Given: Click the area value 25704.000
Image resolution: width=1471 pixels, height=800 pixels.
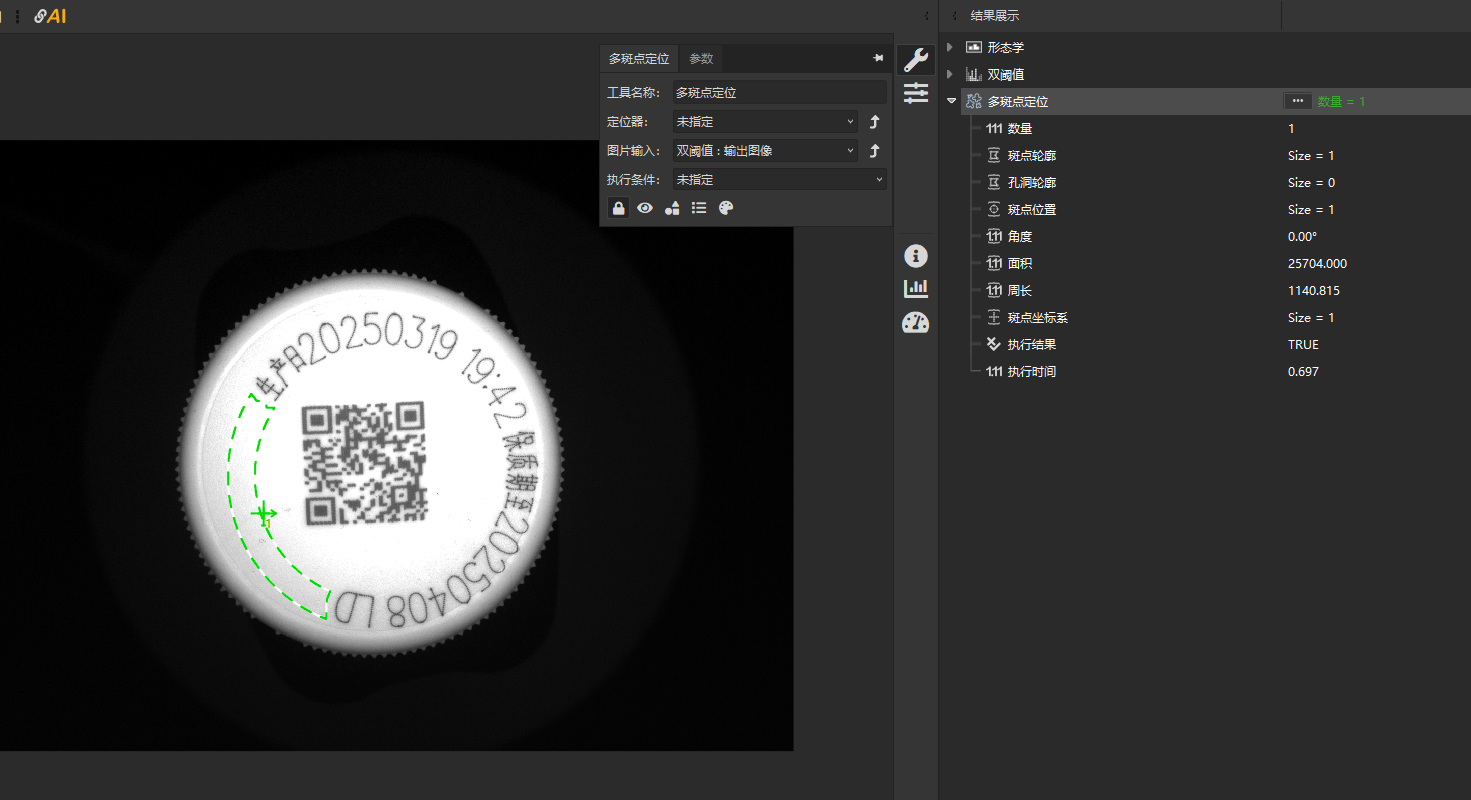Looking at the screenshot, I should coord(1317,263).
